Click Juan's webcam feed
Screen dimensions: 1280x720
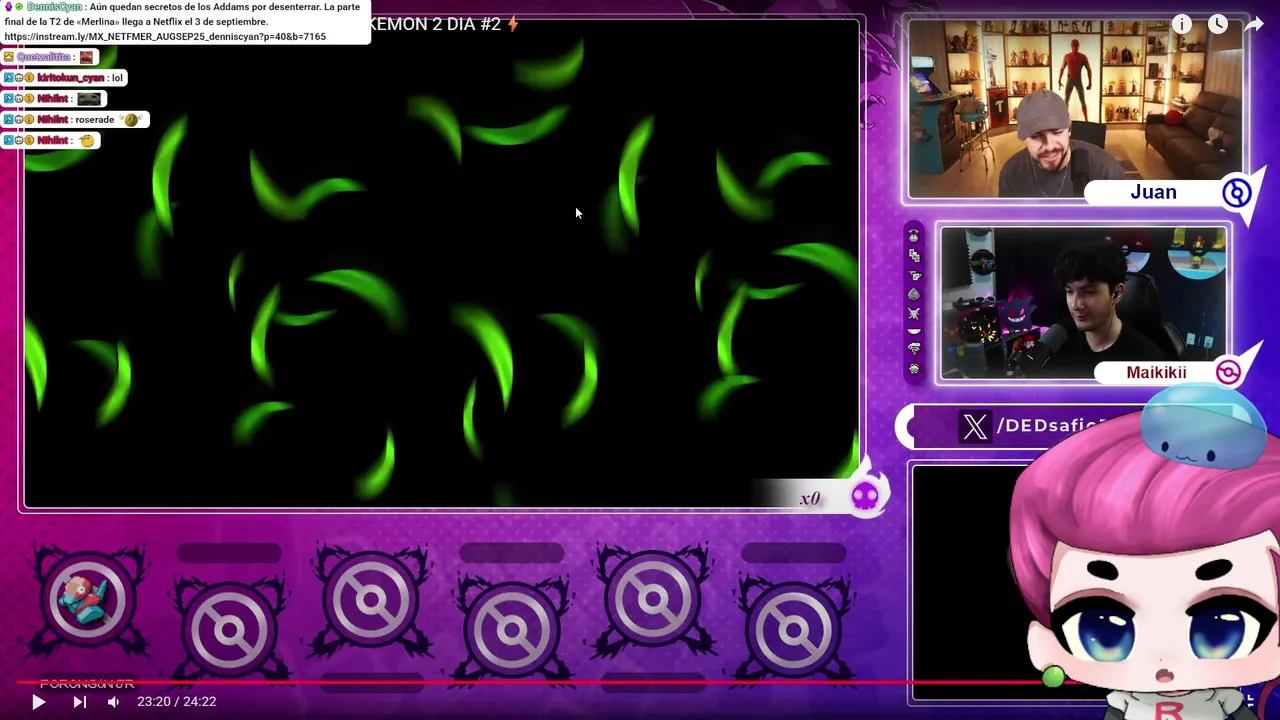pyautogui.click(x=1075, y=108)
